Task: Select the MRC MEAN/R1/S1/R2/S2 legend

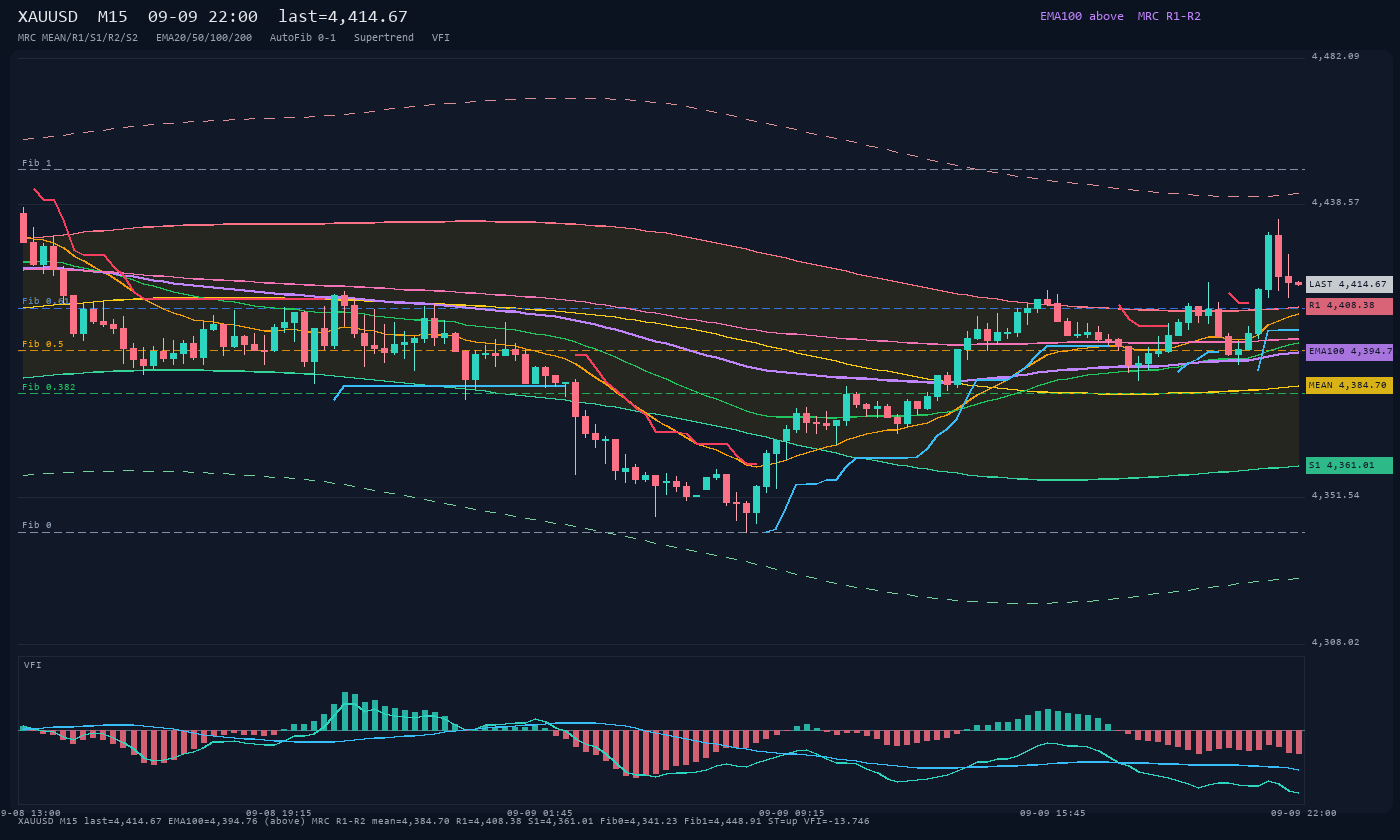Action: click(78, 38)
